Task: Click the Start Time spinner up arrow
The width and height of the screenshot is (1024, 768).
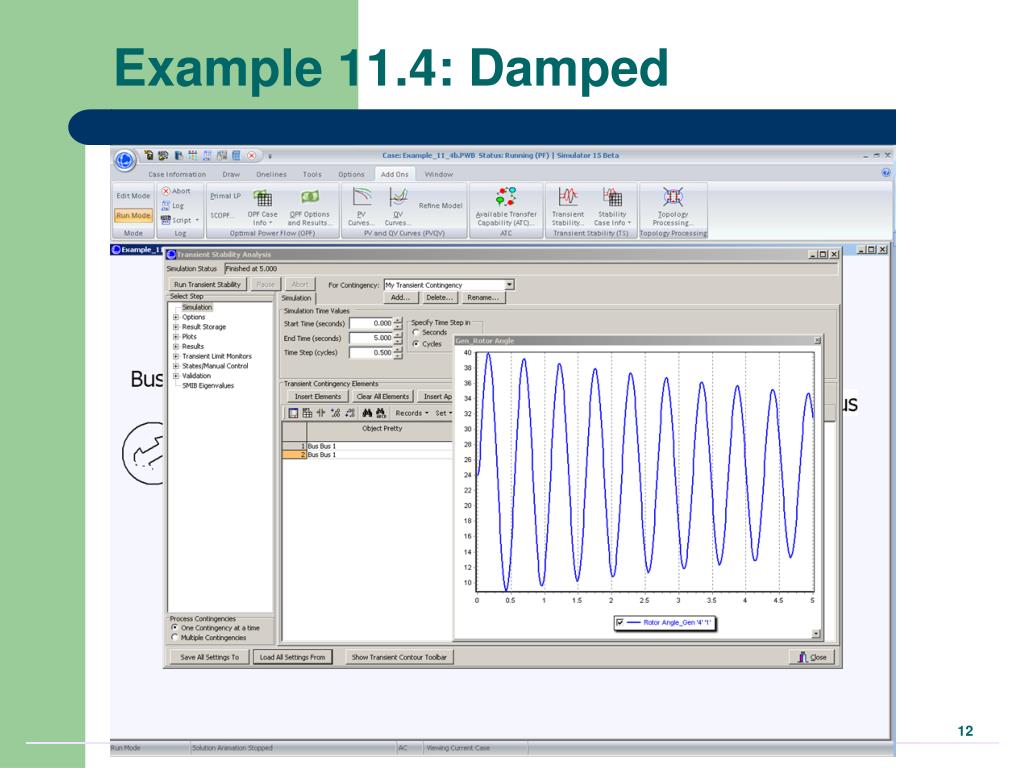Action: point(398,320)
